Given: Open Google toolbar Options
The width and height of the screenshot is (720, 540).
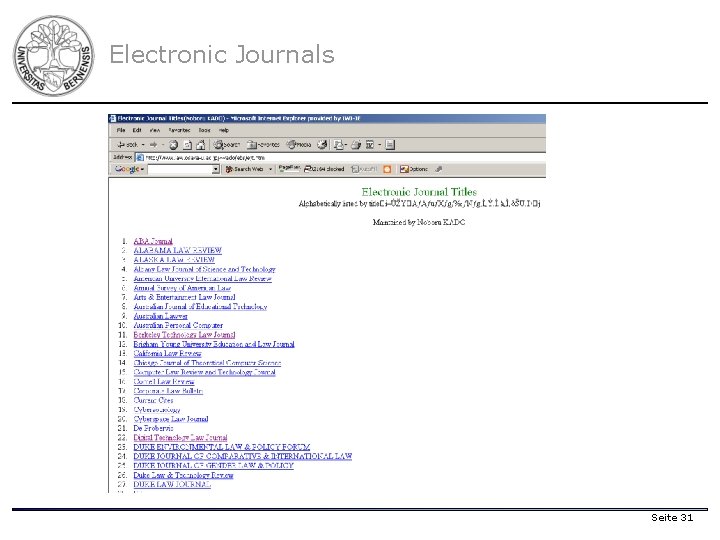Looking at the screenshot, I should 413,169.
